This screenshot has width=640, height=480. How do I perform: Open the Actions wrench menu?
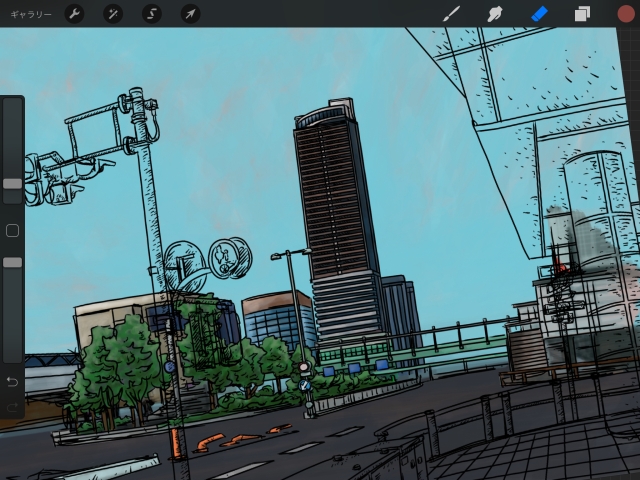[x=75, y=14]
